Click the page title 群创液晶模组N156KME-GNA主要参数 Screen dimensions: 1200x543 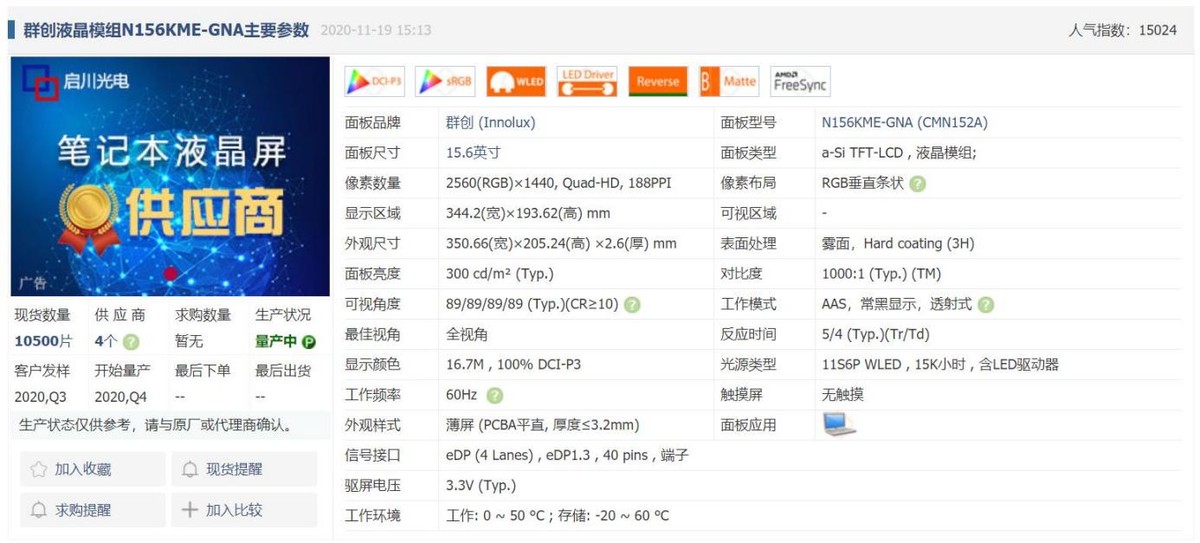[x=166, y=30]
